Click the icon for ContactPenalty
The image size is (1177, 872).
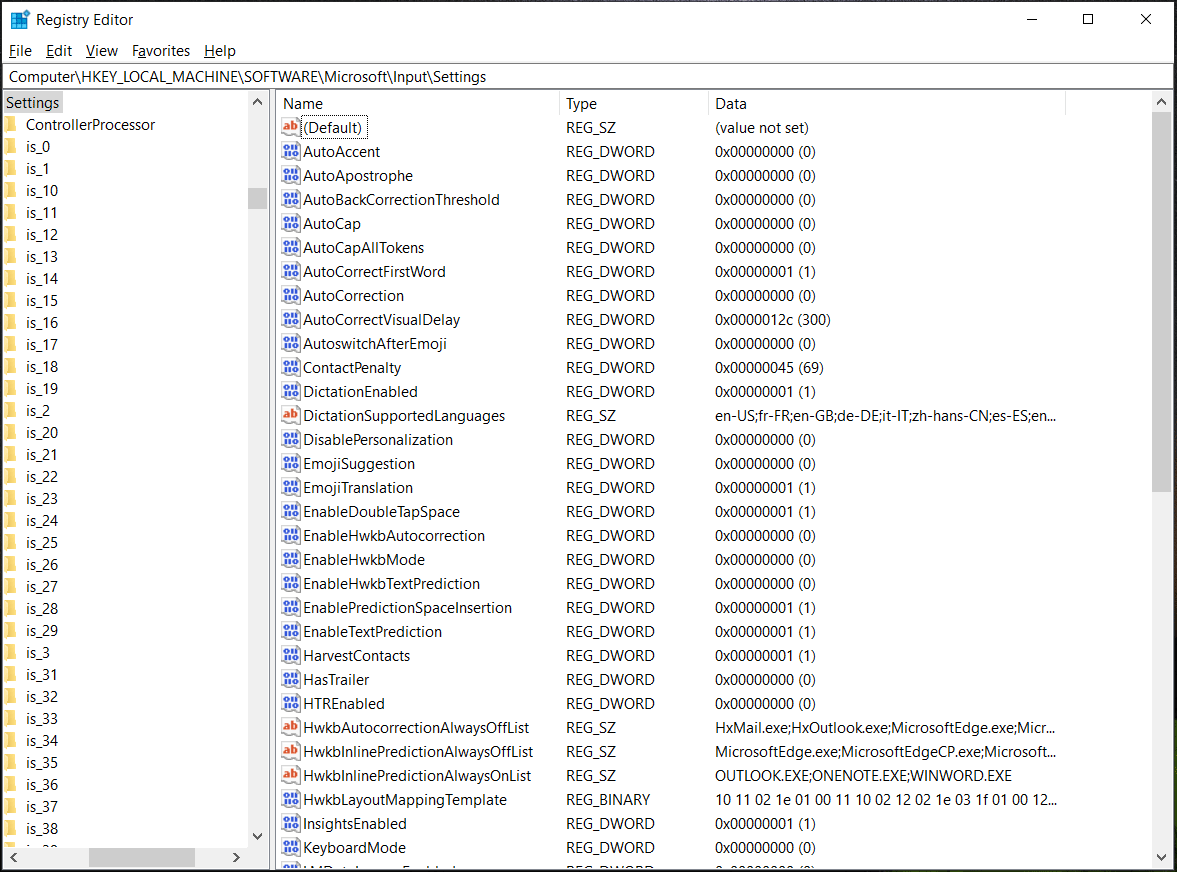290,367
